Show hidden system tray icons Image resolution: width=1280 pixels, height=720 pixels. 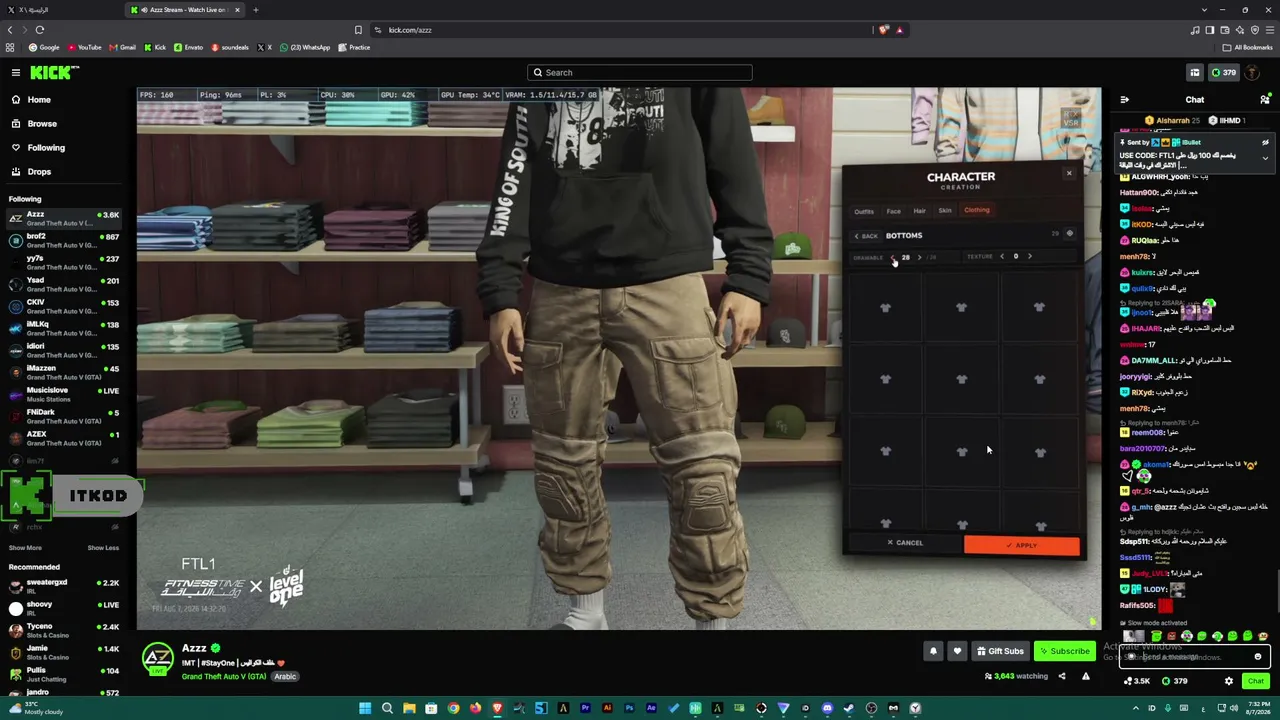click(1135, 708)
